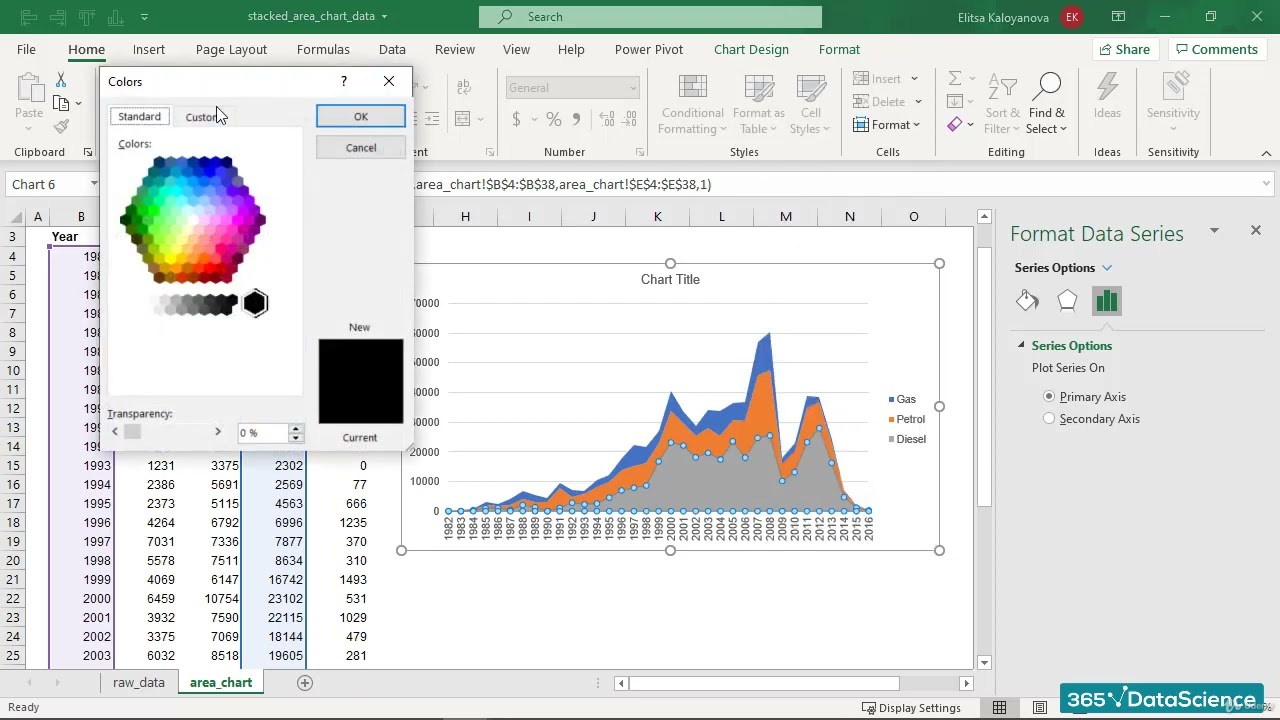
Task: Switch to Page Layout view in status bar
Action: click(x=1040, y=708)
